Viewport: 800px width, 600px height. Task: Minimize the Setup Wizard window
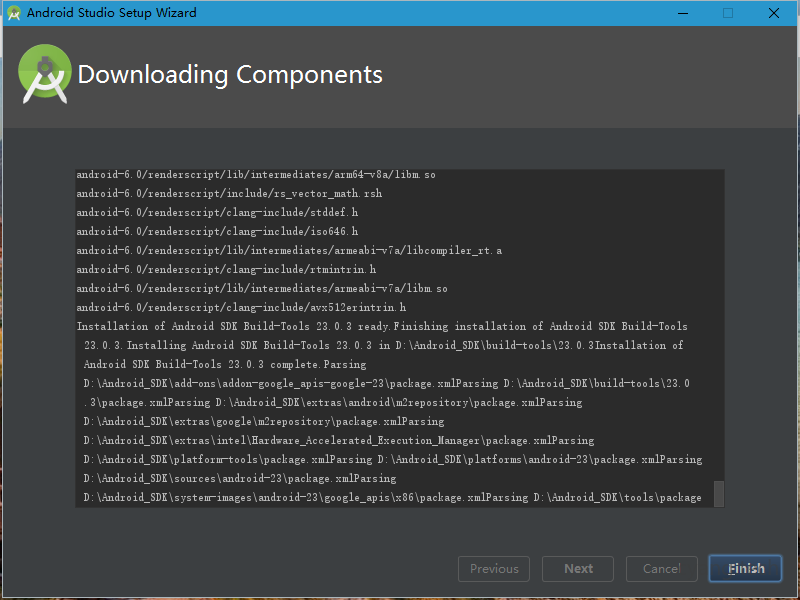pos(682,13)
